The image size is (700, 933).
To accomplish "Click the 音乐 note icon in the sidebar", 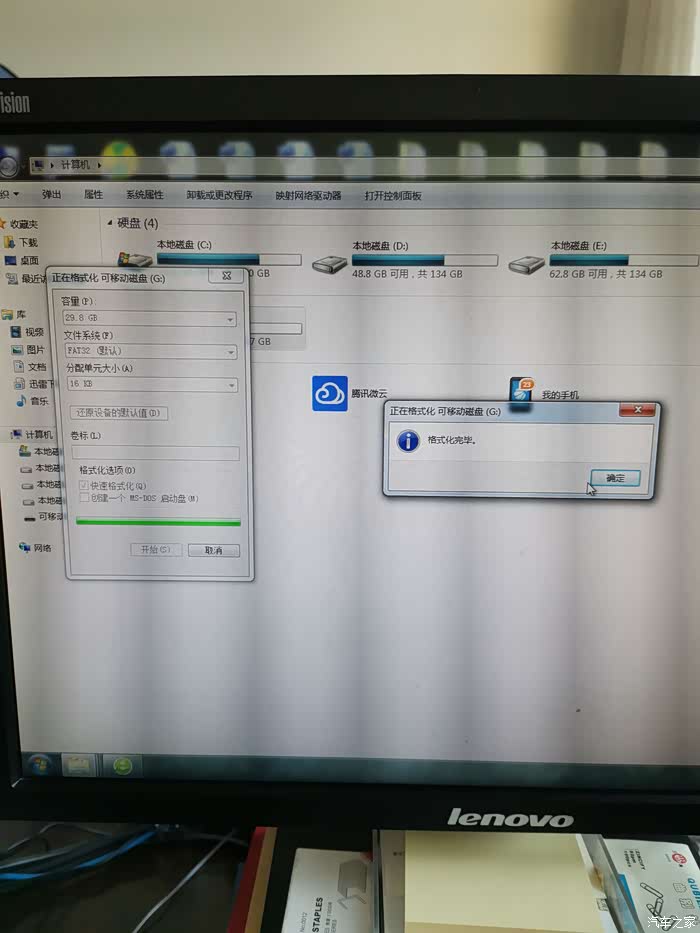I will (x=21, y=401).
